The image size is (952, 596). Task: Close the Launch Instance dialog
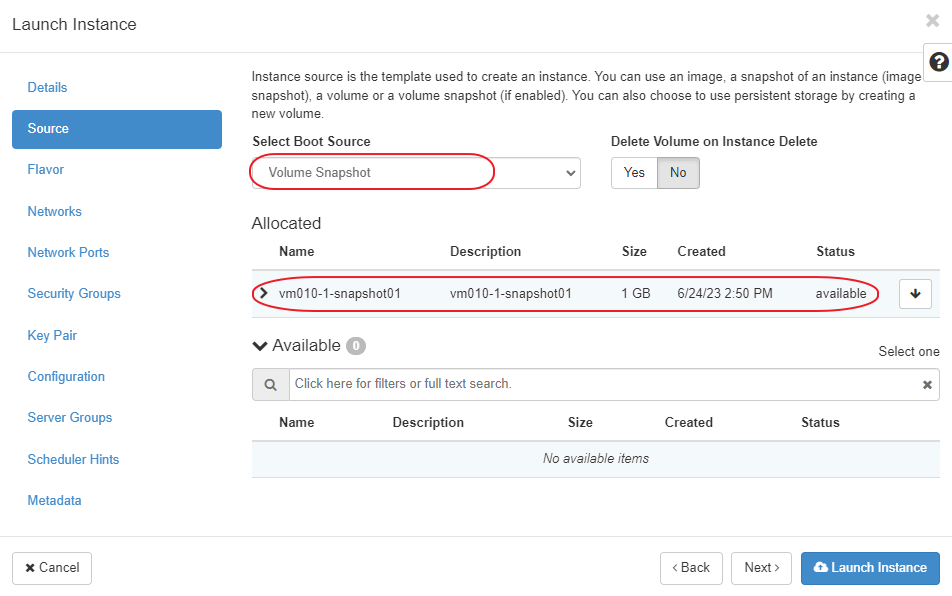coord(932,20)
